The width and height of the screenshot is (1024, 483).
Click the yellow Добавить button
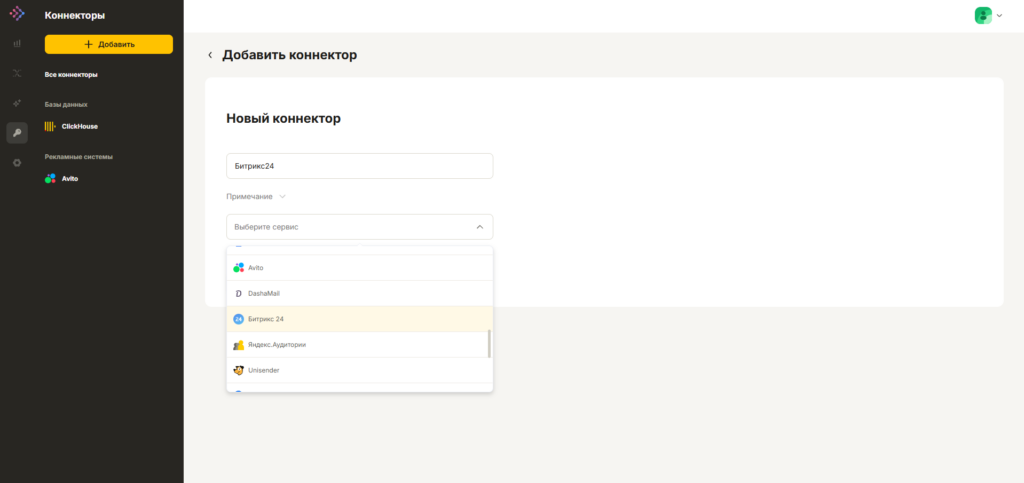click(x=109, y=44)
